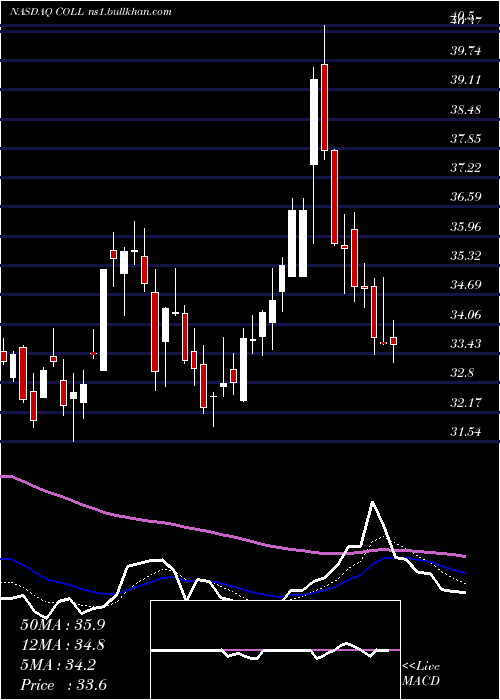500x700 pixels.
Task: Click the tallest red candlestick at the peak
Action: (x=325, y=108)
